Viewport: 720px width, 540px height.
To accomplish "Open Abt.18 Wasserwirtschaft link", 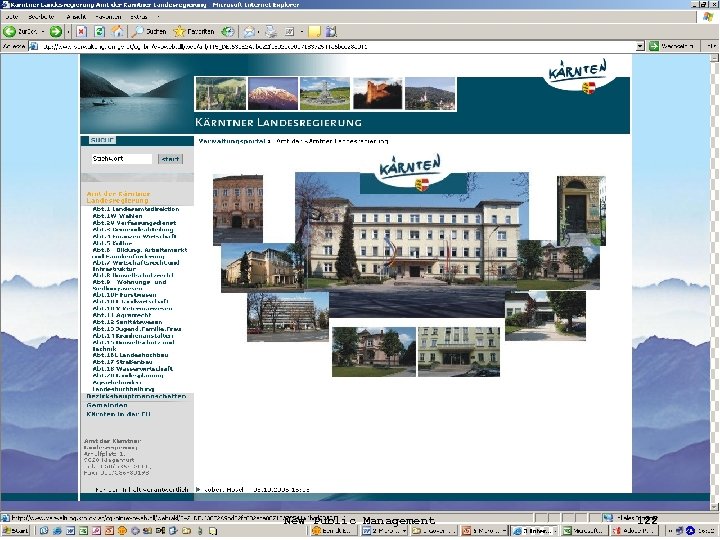I will (x=133, y=369).
